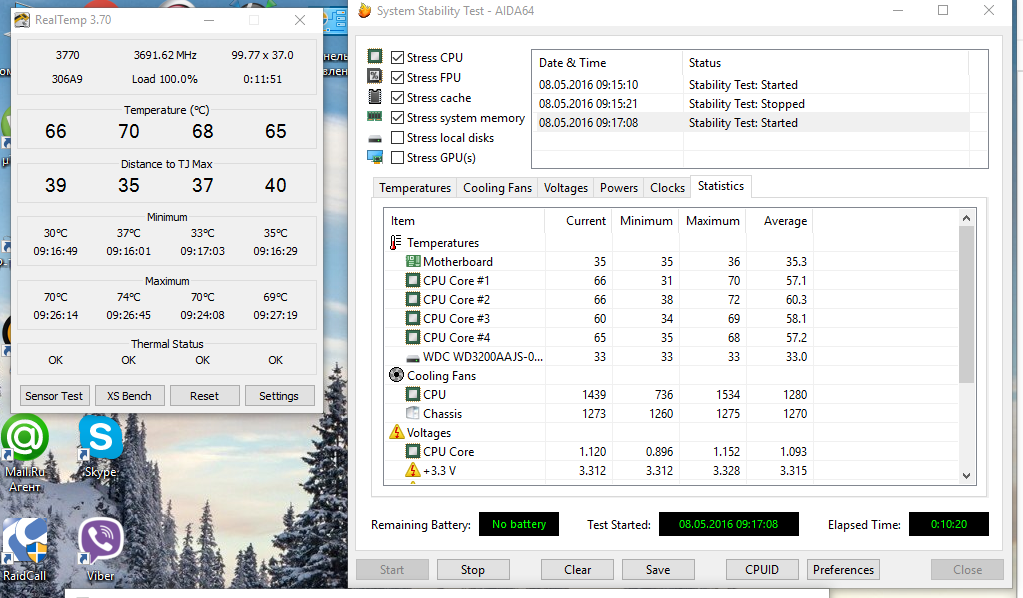The image size is (1023, 598).
Task: Click the +3.3 V voltage icon
Action: 413,470
